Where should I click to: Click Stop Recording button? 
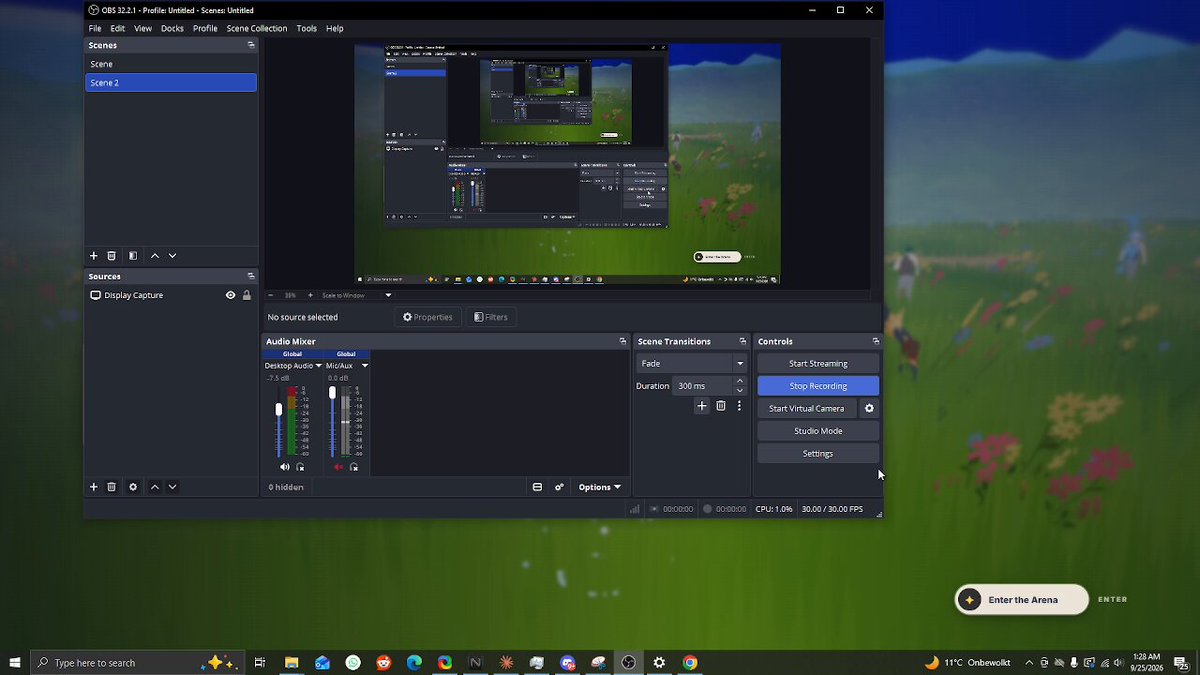(818, 386)
